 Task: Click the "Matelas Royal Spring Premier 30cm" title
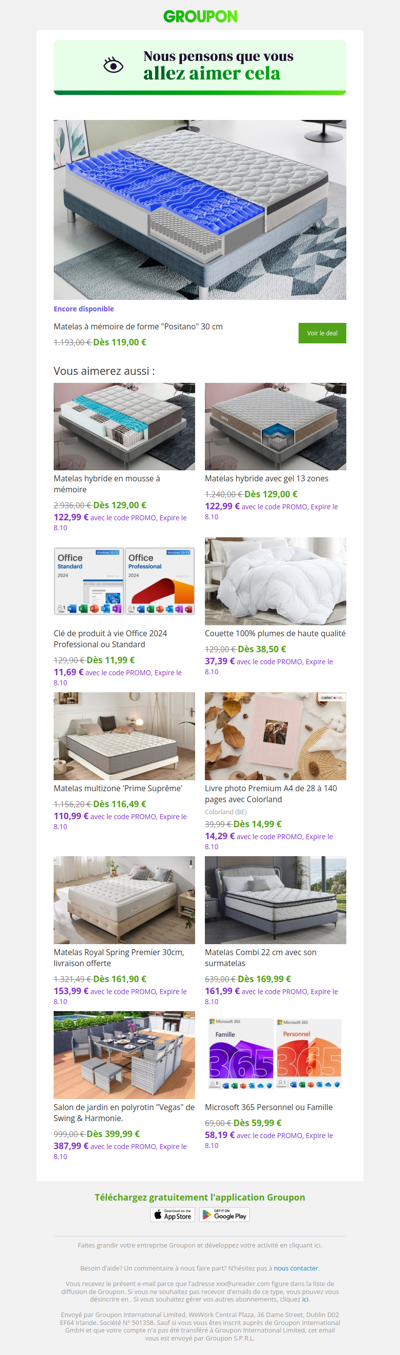pyautogui.click(x=119, y=958)
